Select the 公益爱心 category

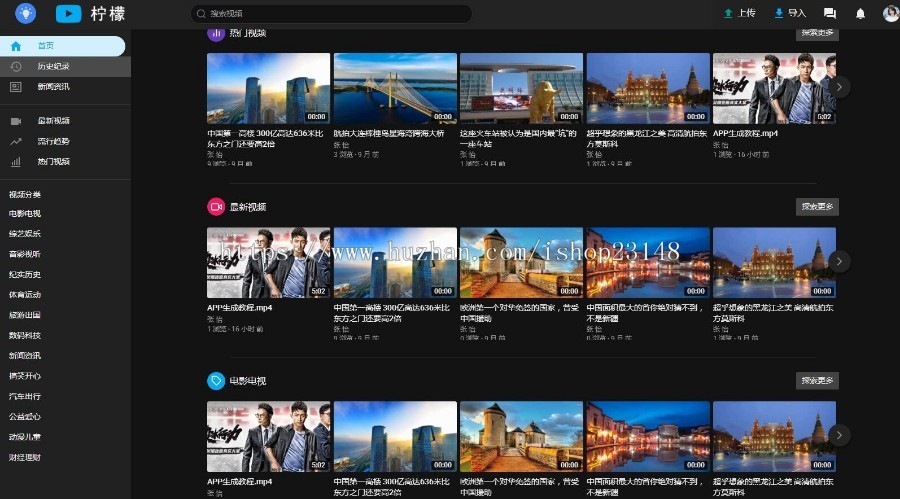point(25,416)
